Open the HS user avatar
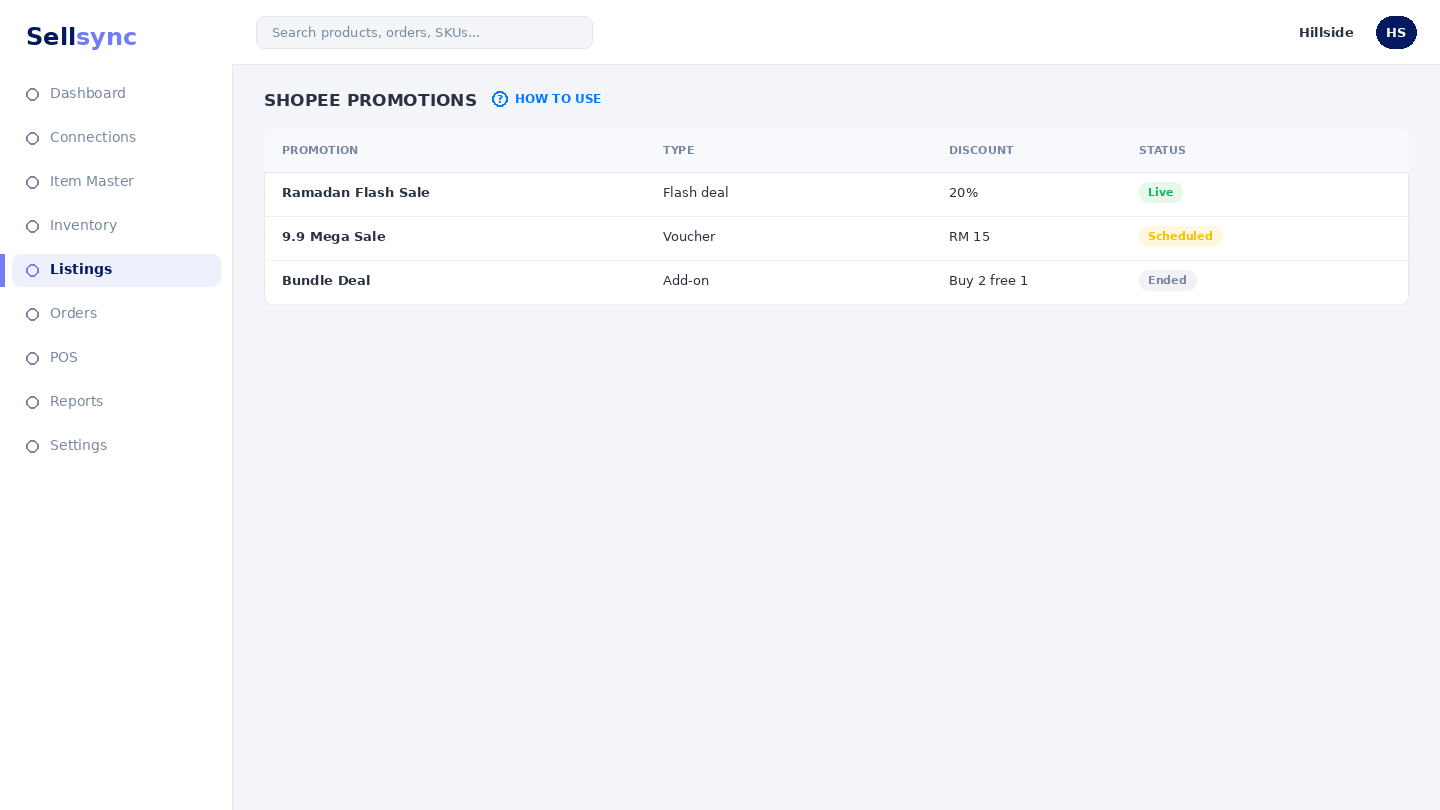The image size is (1440, 810). [x=1396, y=32]
